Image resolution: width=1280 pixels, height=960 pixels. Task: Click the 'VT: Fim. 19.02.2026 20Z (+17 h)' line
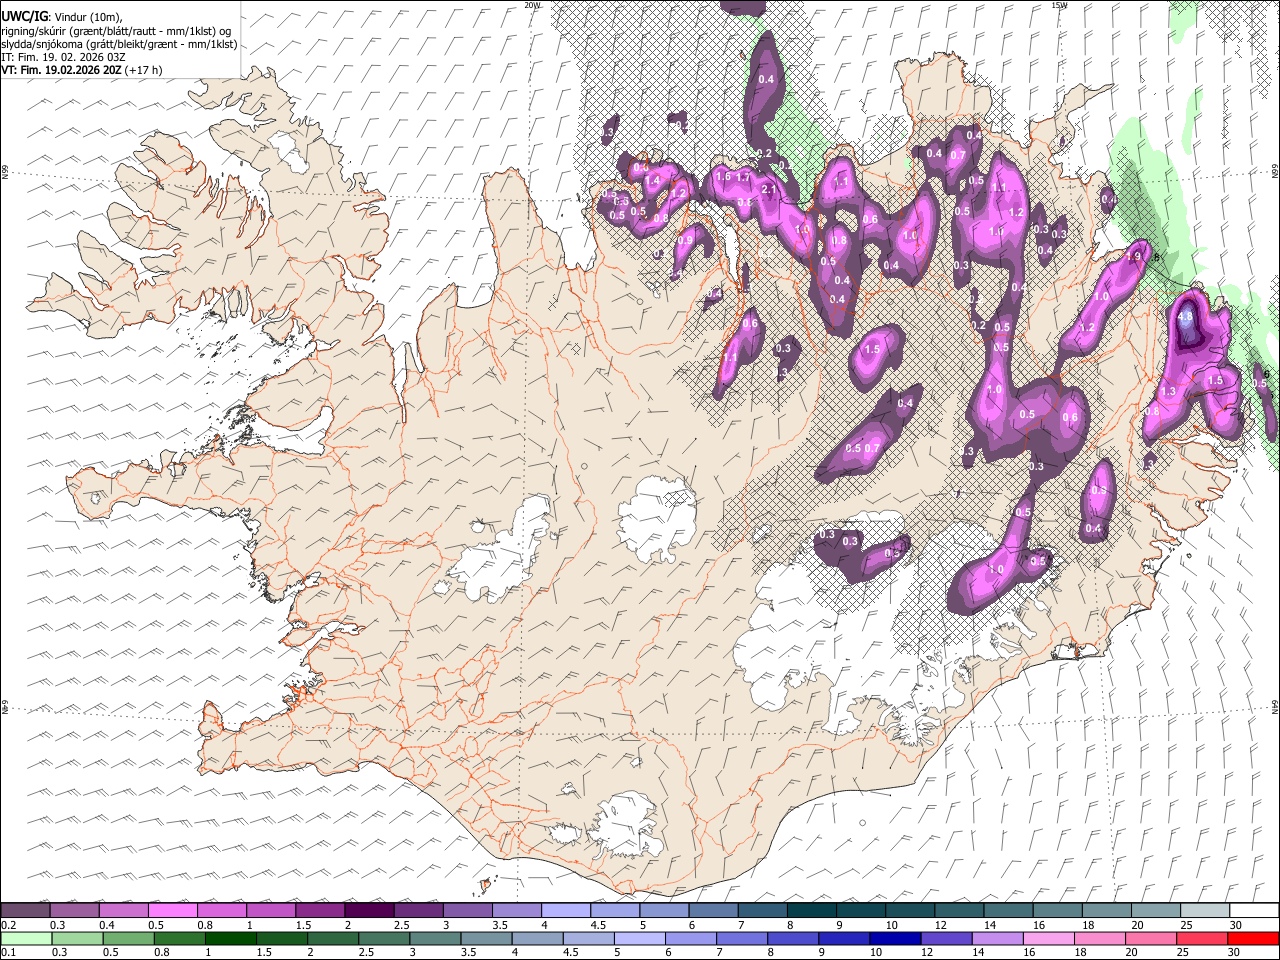pos(81,70)
